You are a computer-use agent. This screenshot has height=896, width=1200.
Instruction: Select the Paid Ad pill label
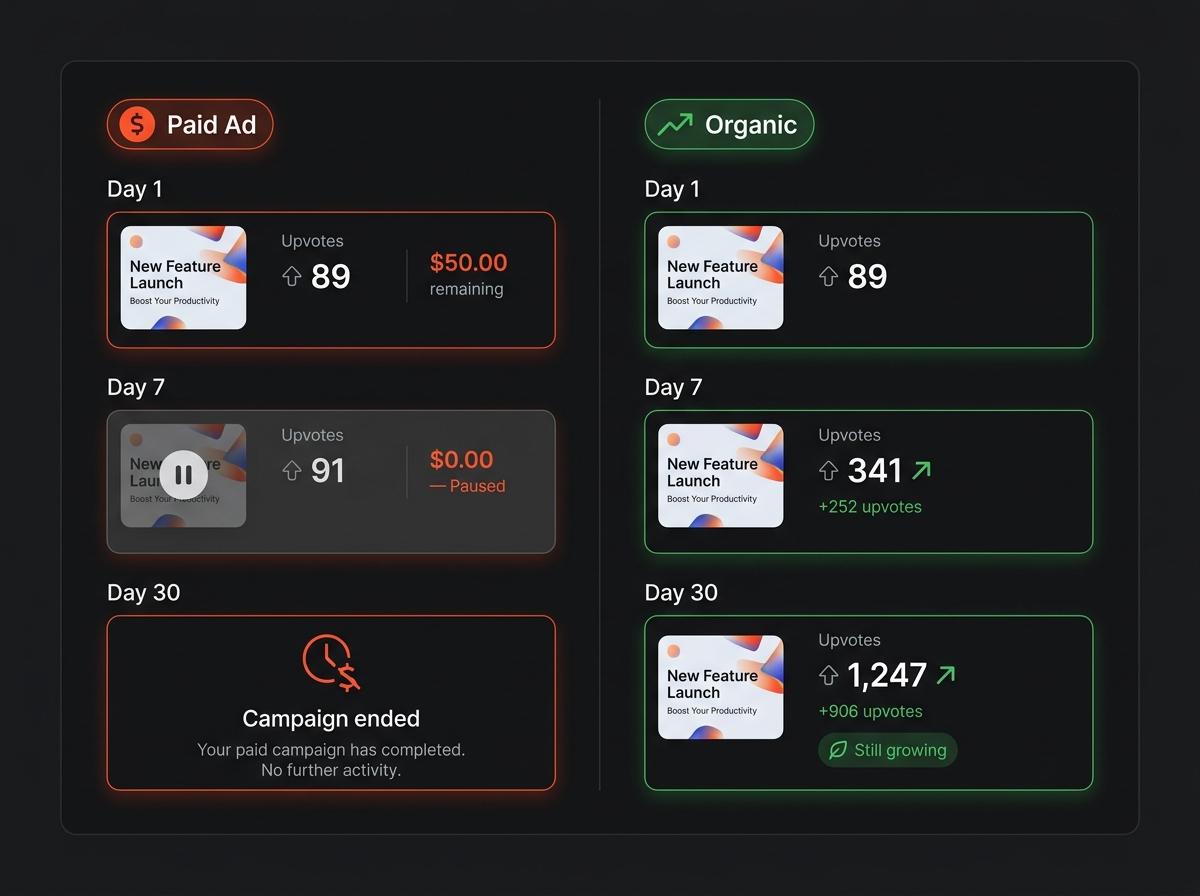pyautogui.click(x=190, y=125)
